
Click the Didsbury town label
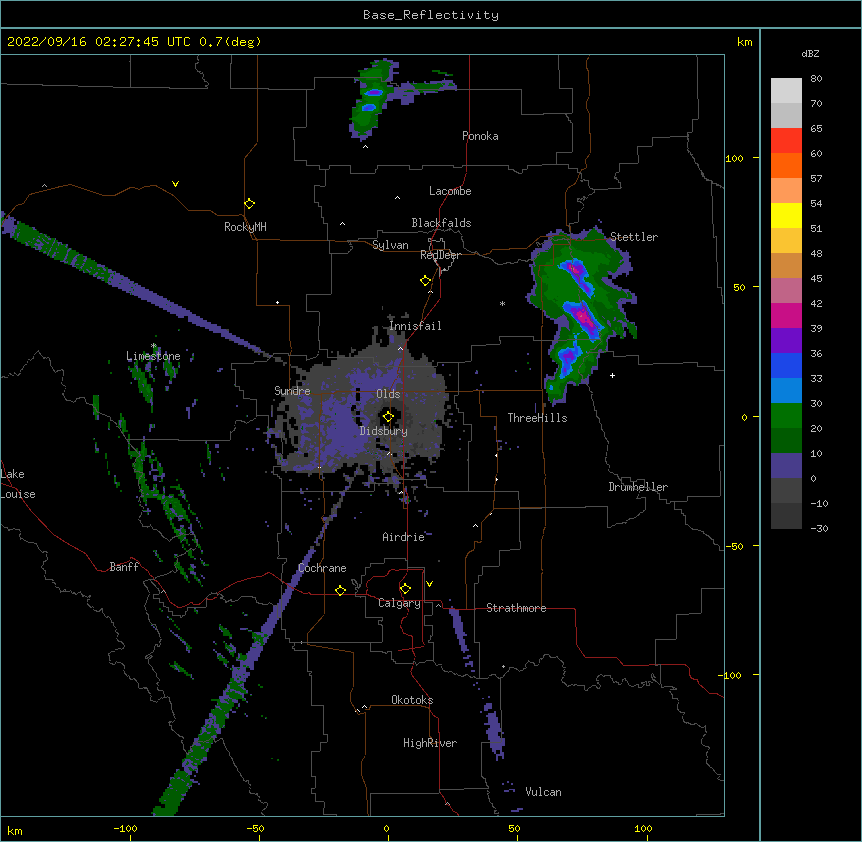tap(384, 431)
